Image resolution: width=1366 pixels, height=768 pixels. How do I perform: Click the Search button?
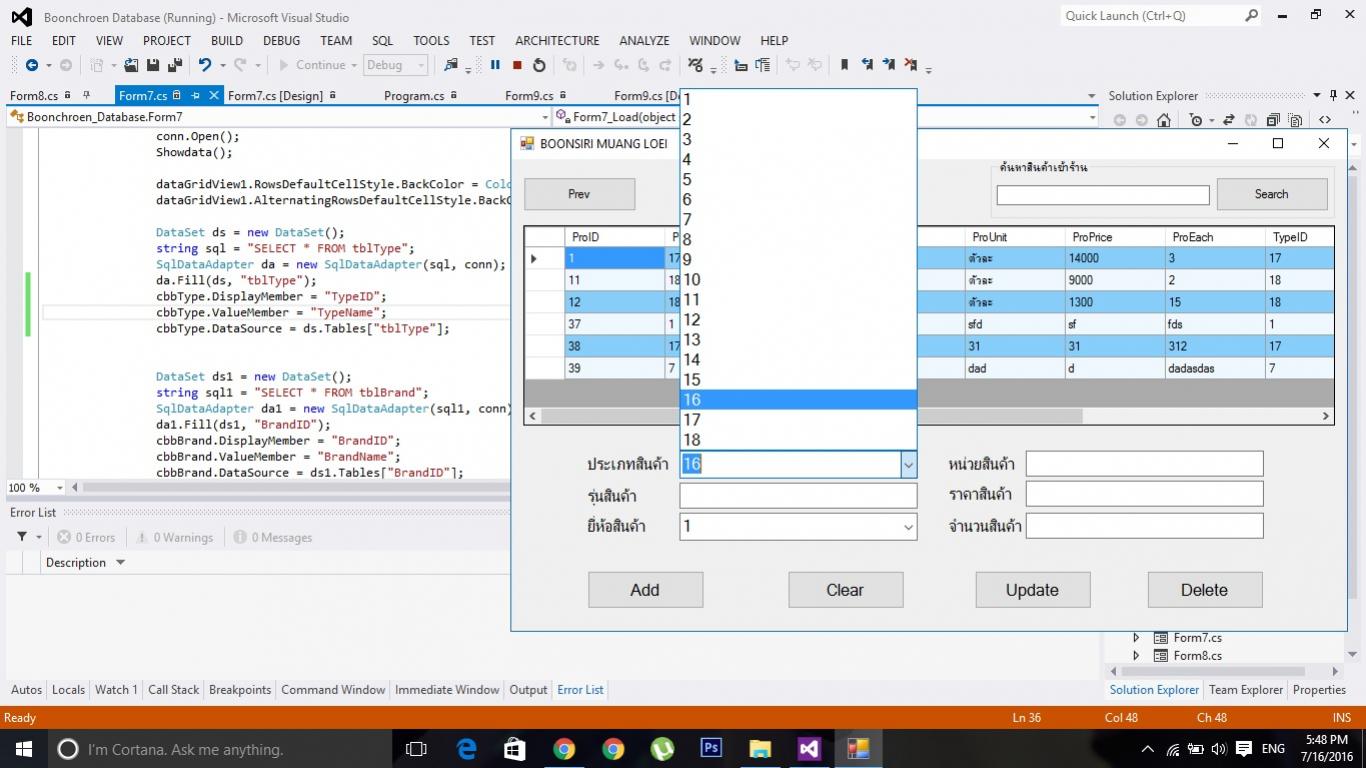(1272, 194)
